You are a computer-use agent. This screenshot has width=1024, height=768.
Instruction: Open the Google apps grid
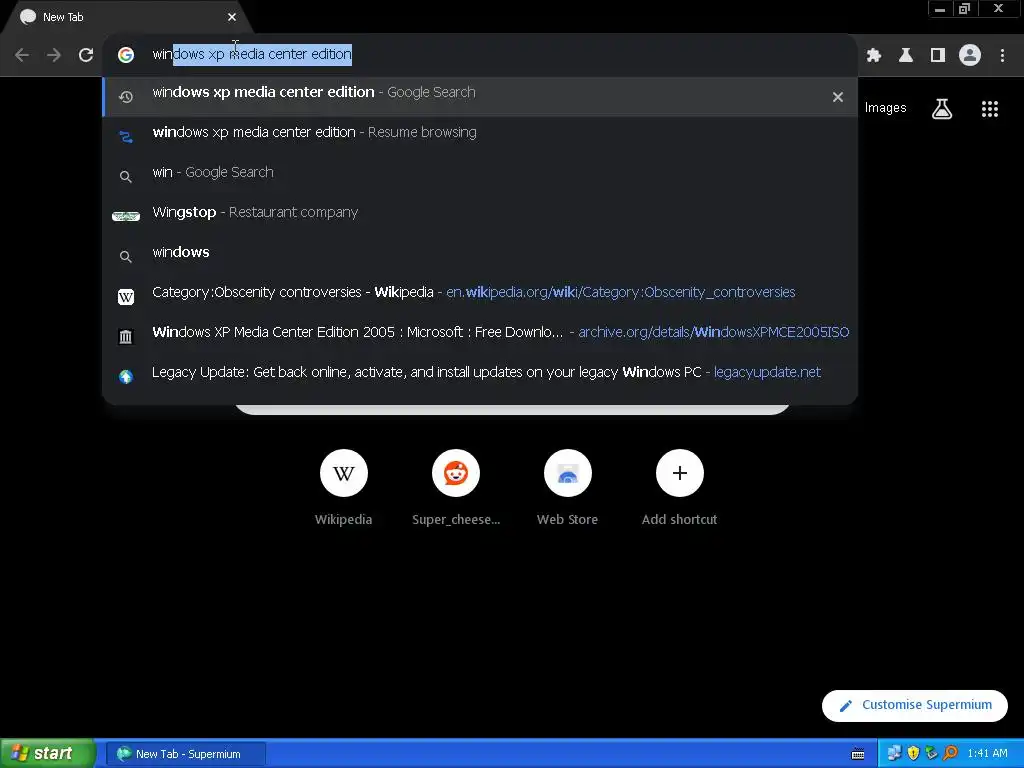990,108
